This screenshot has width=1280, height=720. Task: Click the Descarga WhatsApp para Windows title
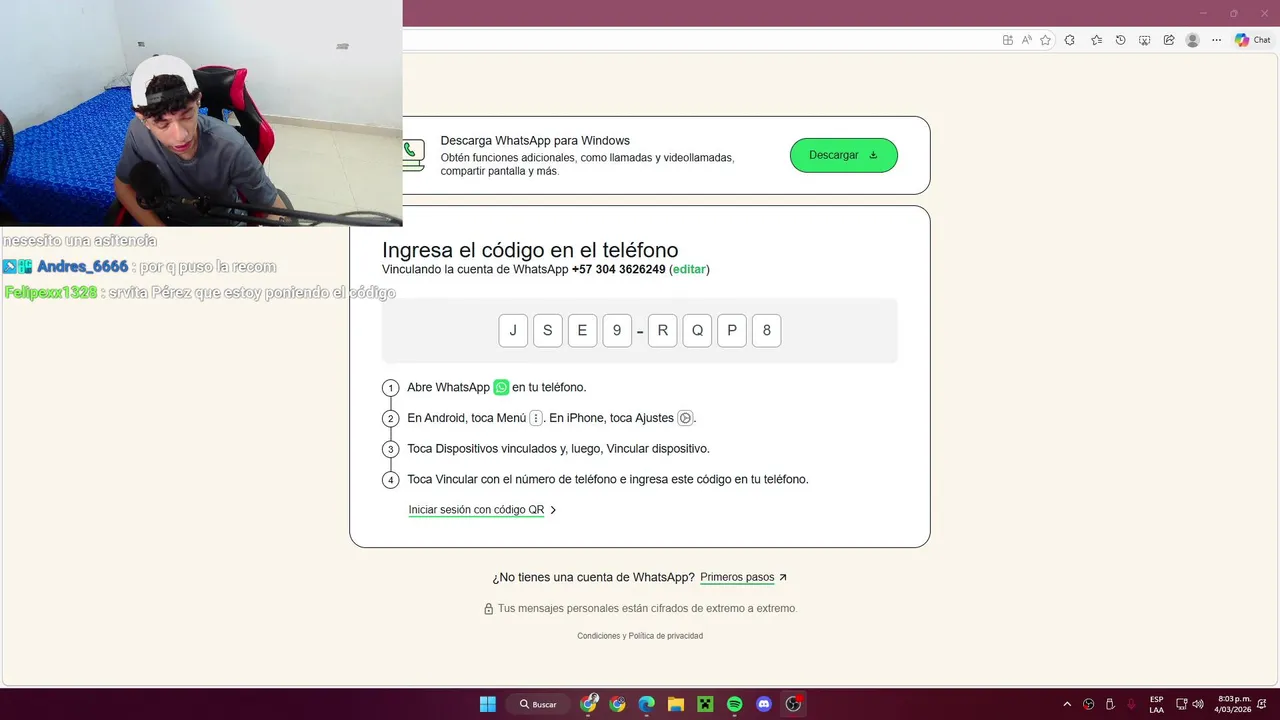click(x=535, y=141)
